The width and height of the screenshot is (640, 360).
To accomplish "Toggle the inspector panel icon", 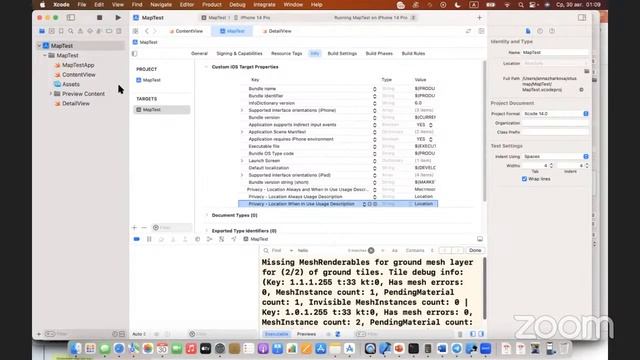I will click(582, 18).
